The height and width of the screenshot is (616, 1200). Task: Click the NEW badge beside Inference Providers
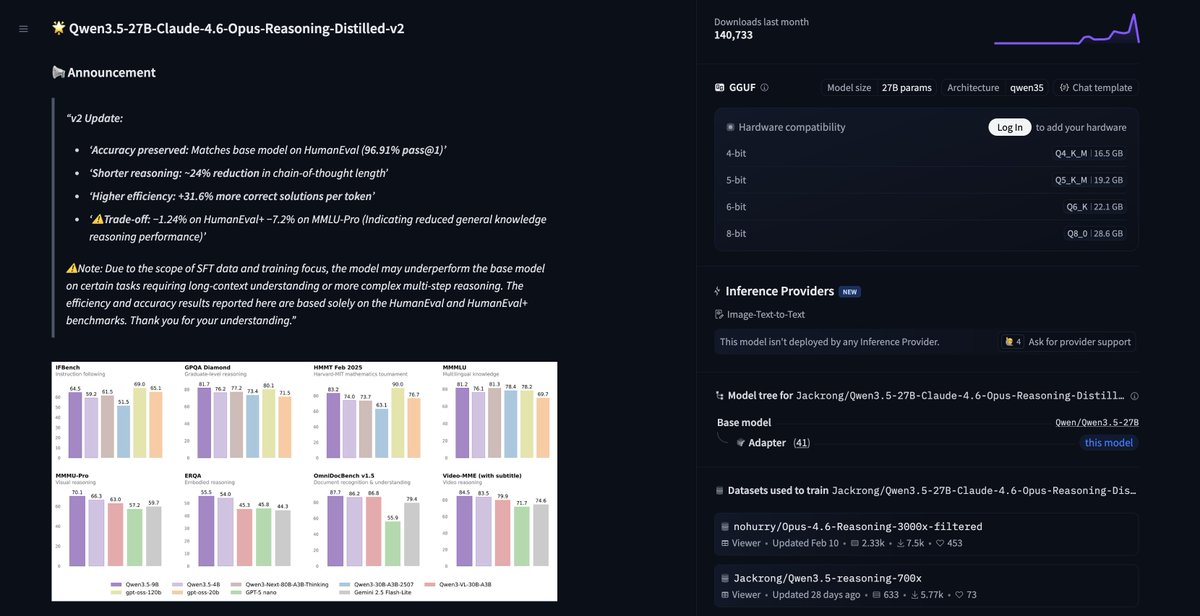point(849,291)
